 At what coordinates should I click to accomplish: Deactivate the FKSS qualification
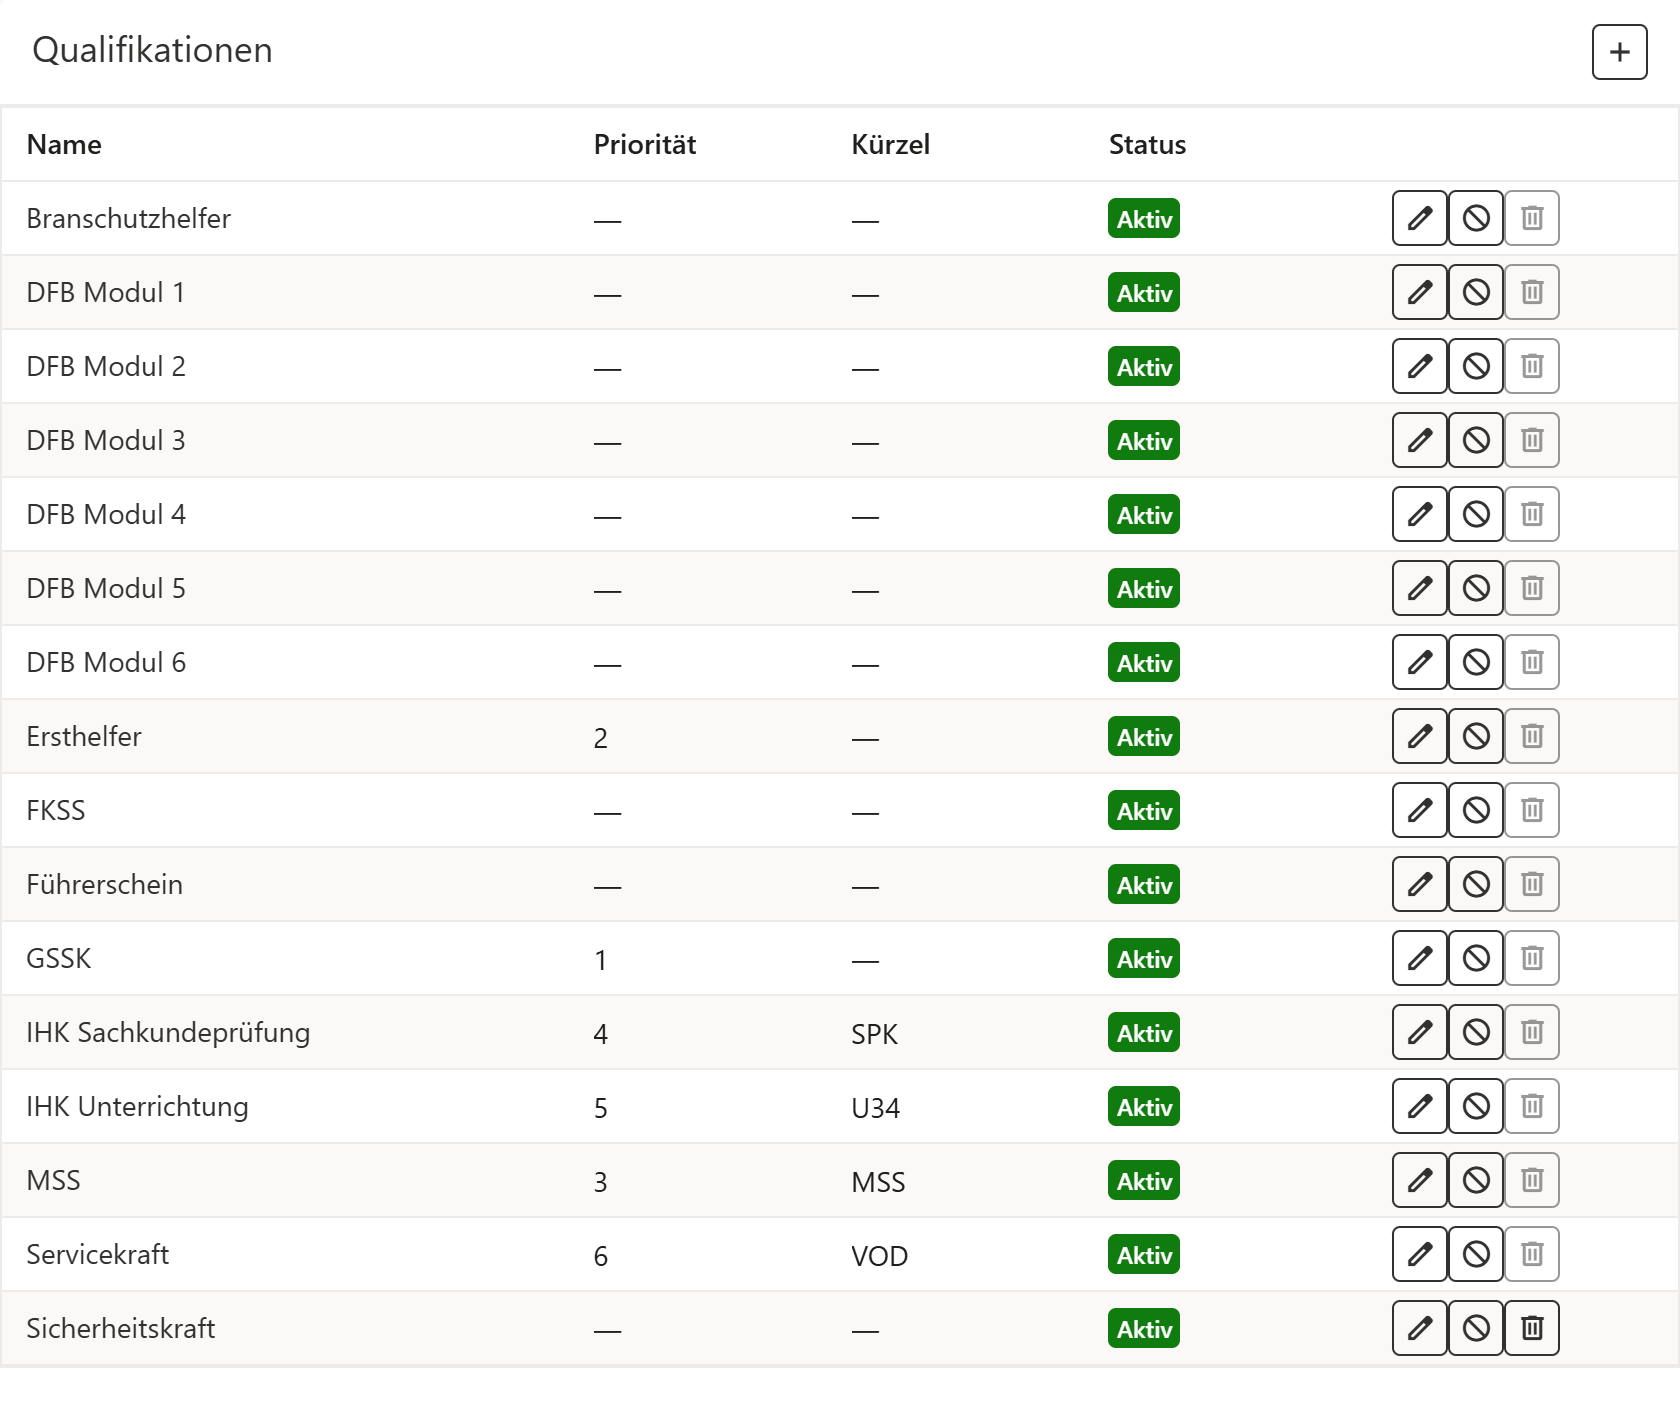pos(1475,810)
